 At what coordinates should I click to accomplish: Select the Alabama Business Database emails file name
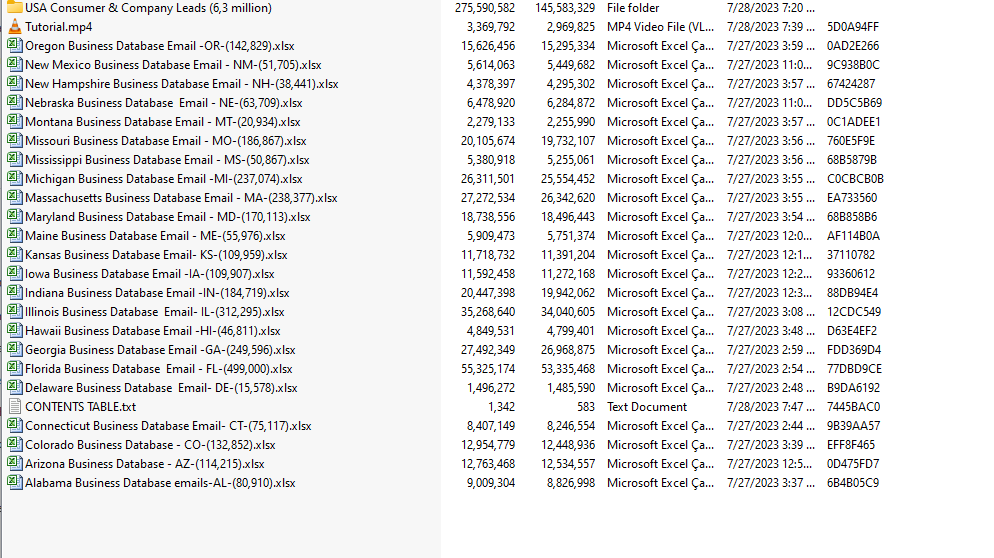[160, 483]
